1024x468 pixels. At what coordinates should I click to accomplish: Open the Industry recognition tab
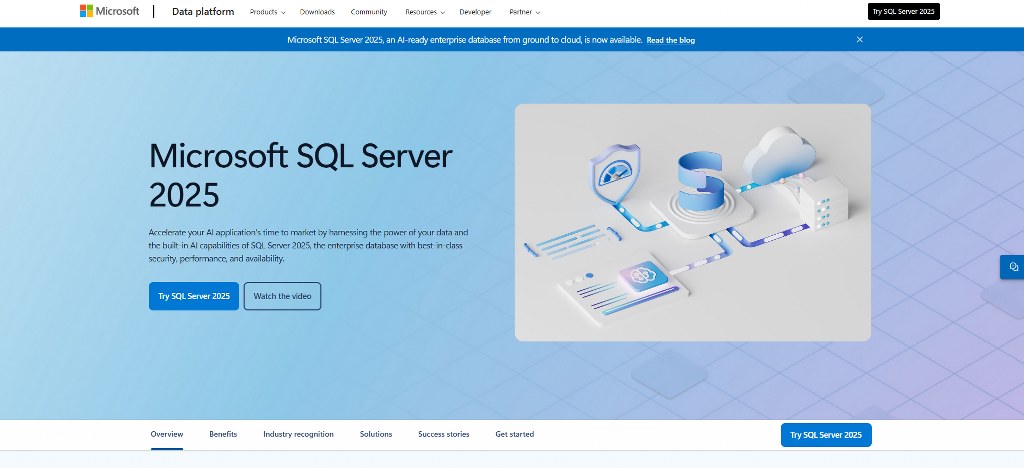tap(298, 434)
